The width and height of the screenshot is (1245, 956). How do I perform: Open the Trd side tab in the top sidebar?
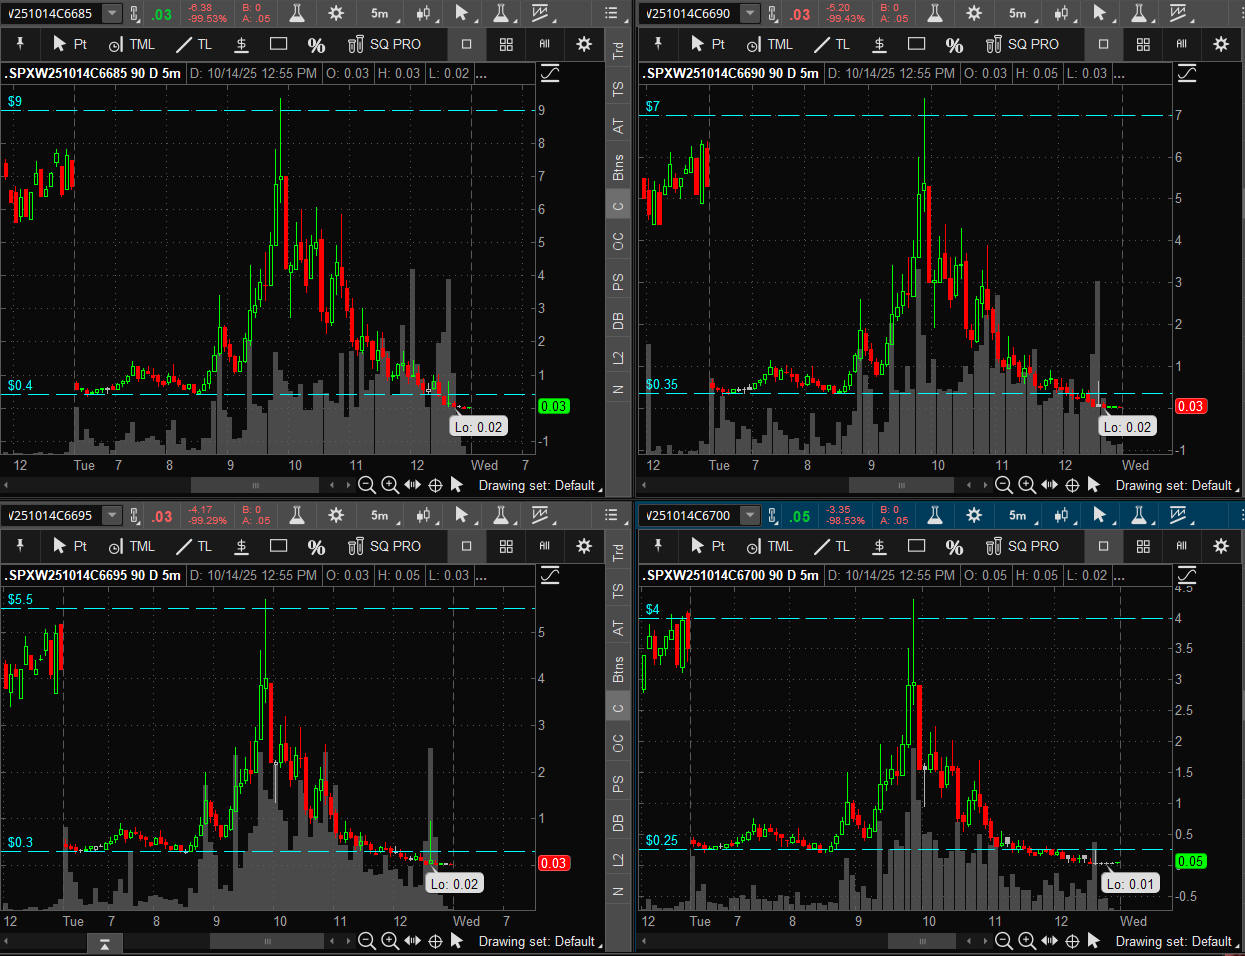coord(618,50)
